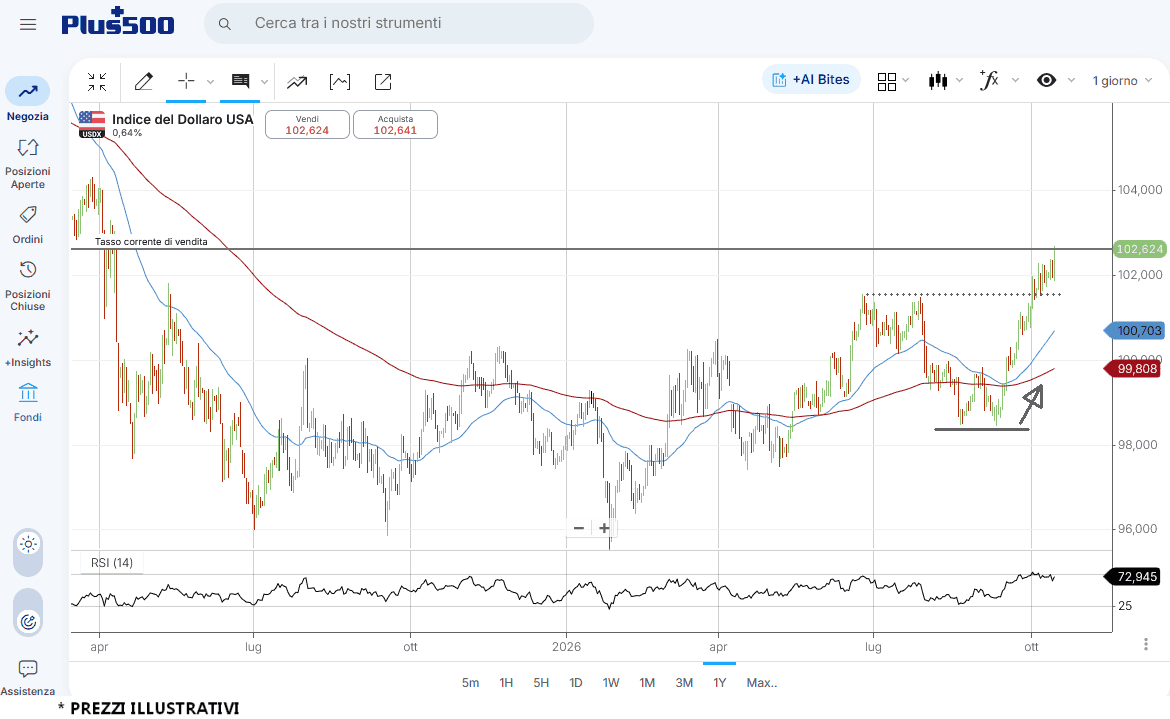This screenshot has height=719, width=1170.
Task: Expand annotation tool options arrow
Action: tap(264, 82)
